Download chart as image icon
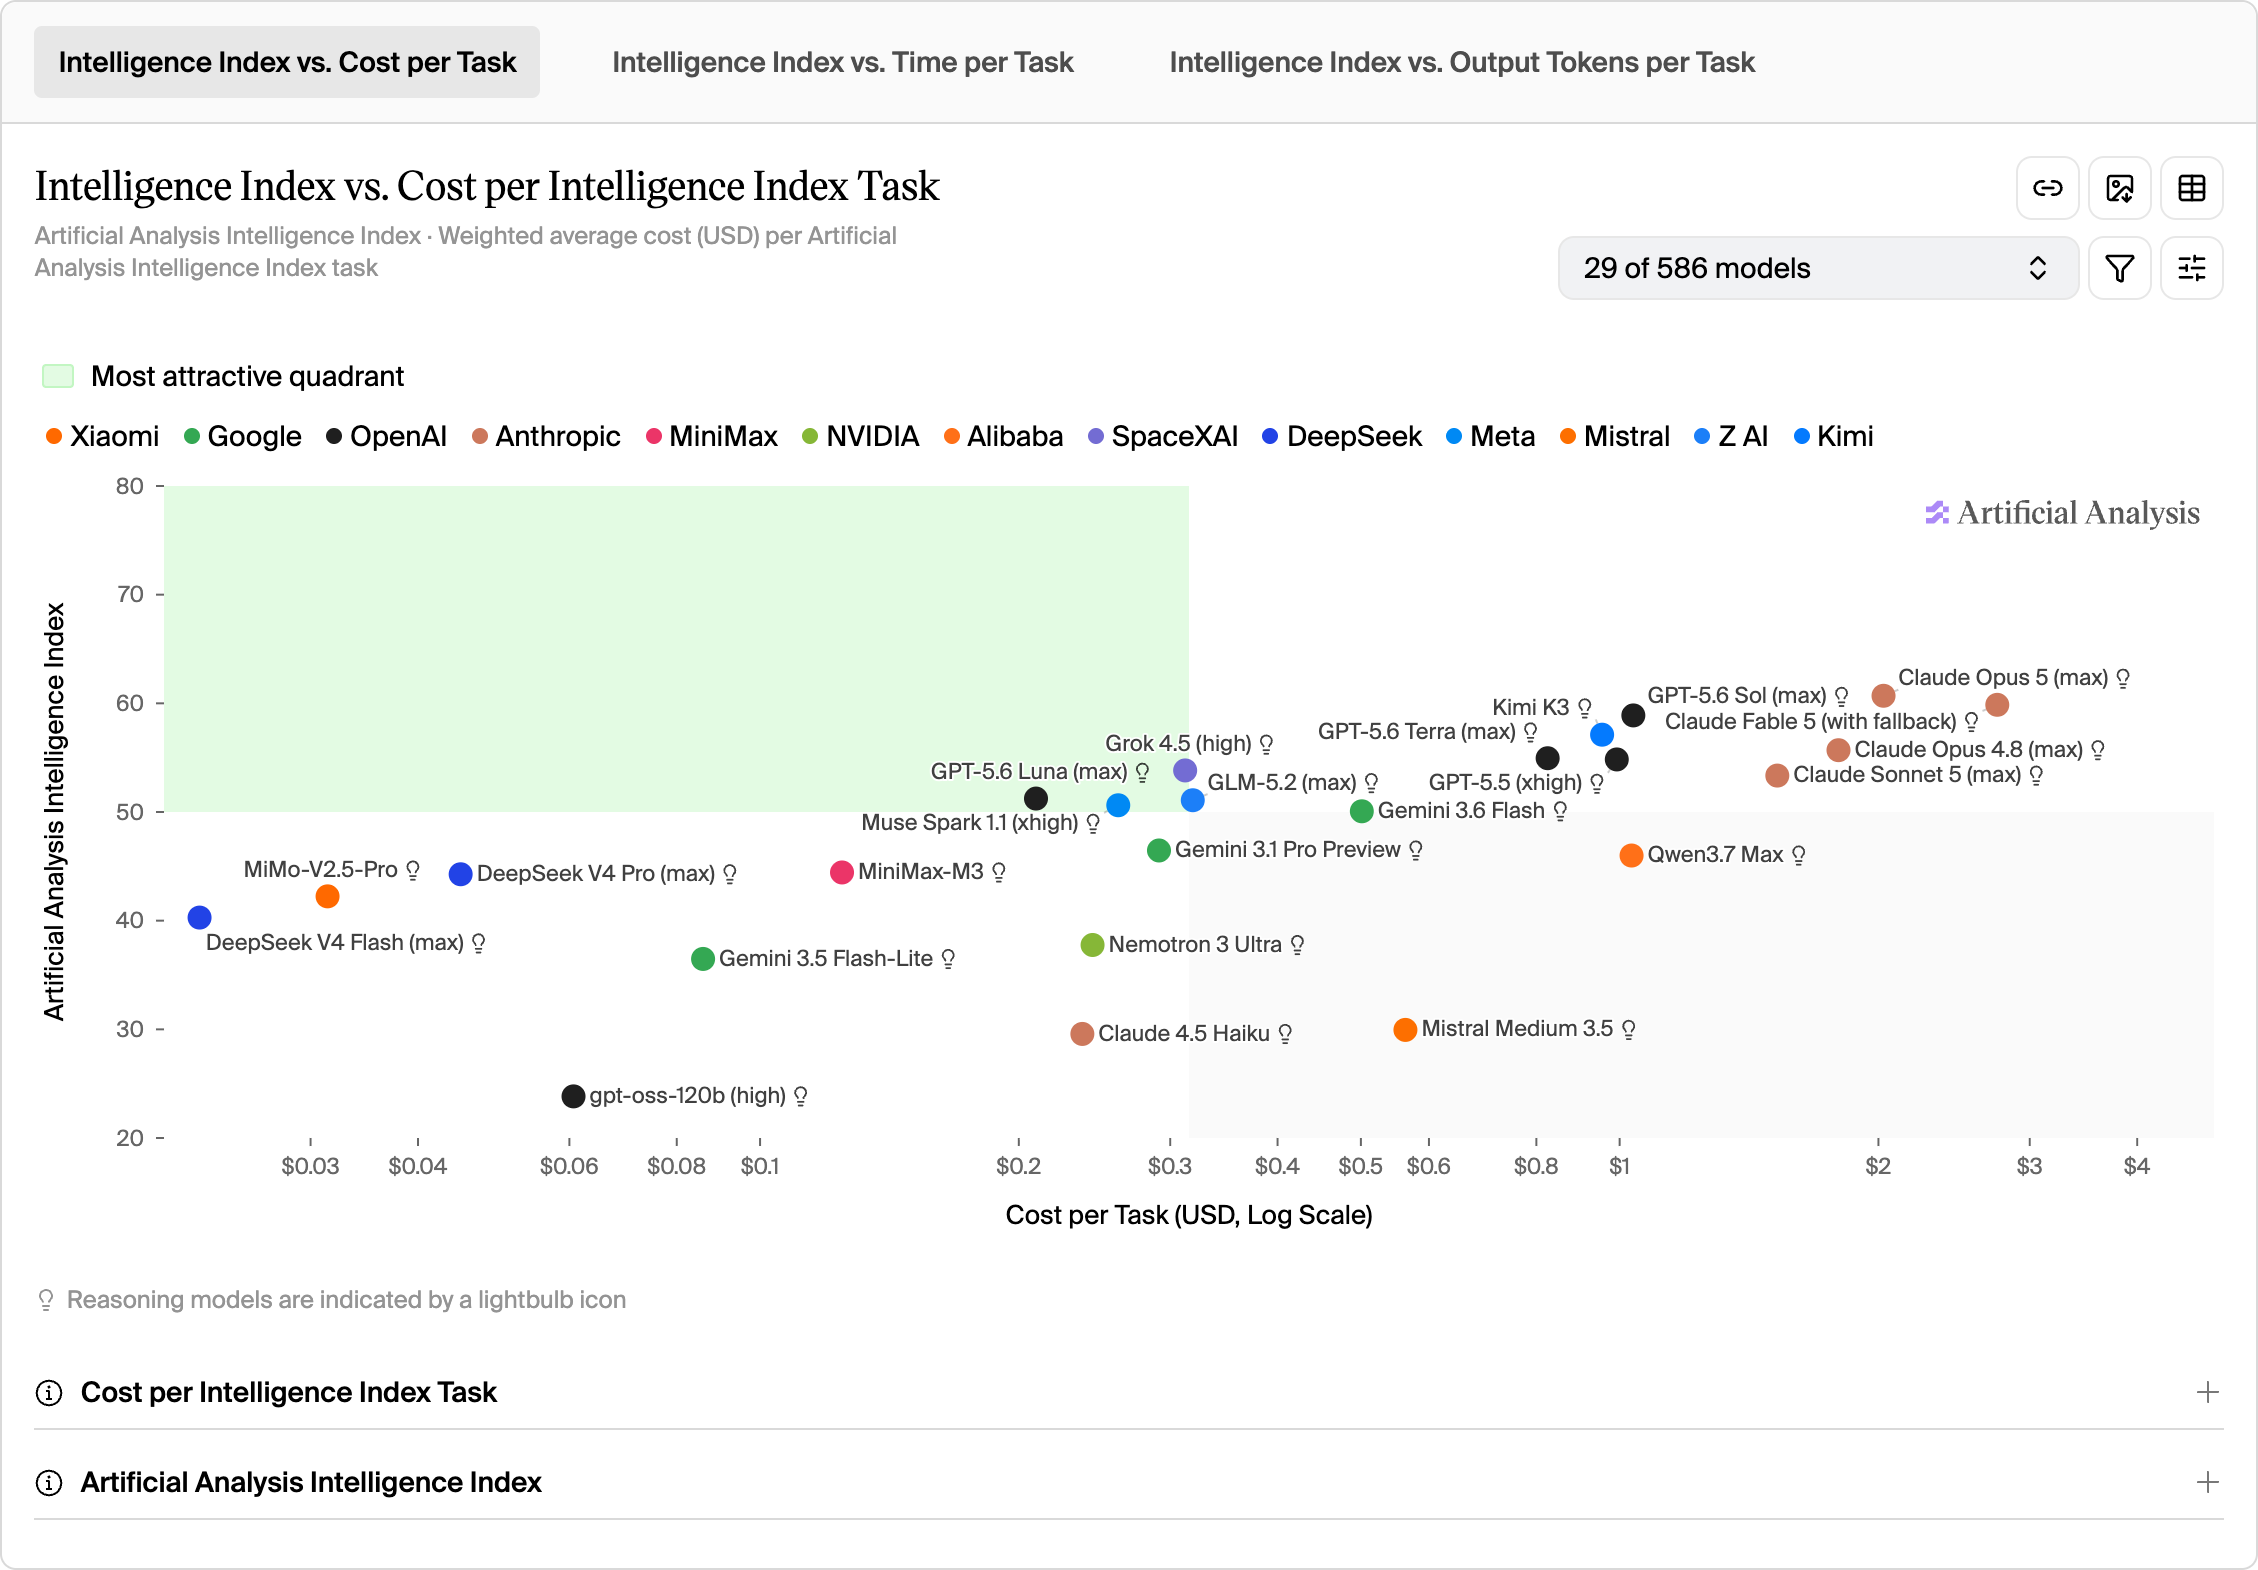 (2119, 188)
